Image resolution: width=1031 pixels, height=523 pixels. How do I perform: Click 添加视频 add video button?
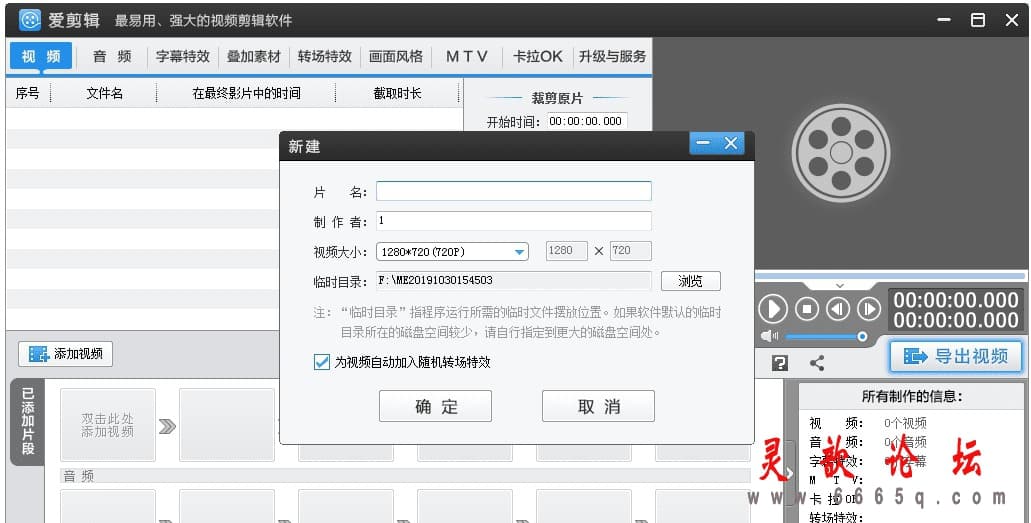click(x=65, y=354)
